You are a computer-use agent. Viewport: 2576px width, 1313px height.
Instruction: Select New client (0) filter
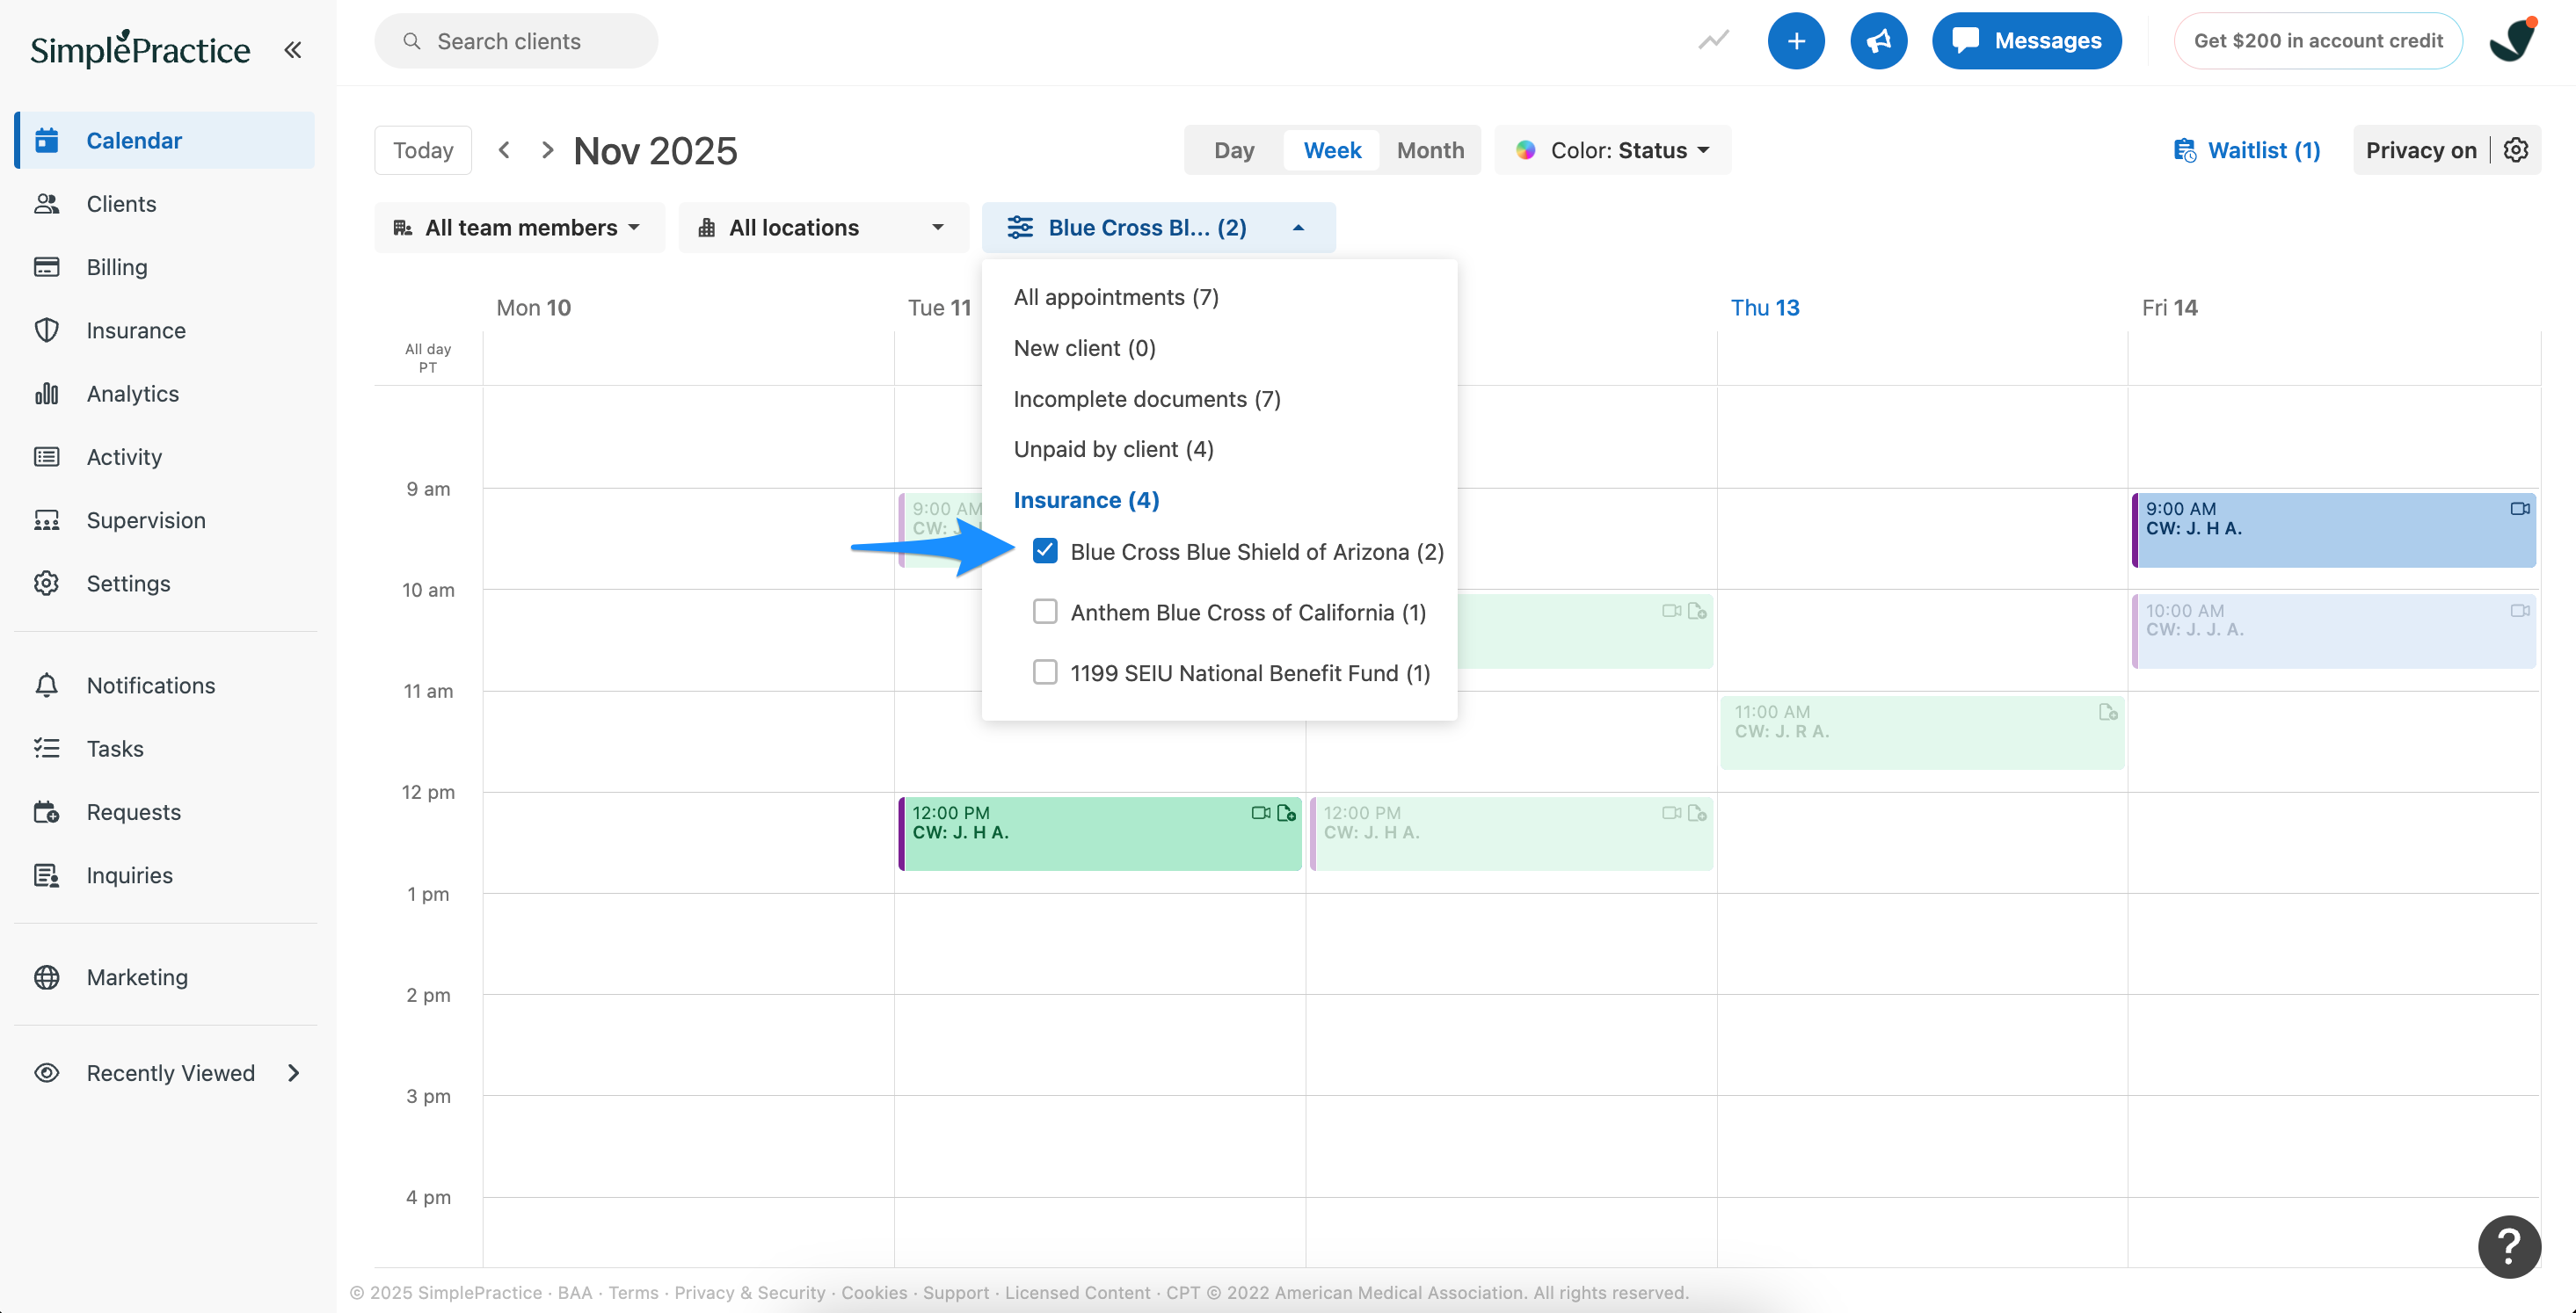(x=1084, y=348)
